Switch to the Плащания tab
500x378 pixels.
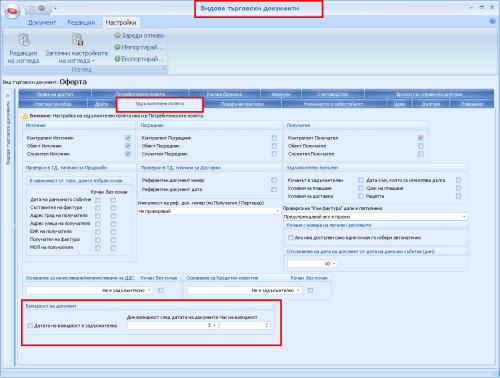tap(472, 104)
